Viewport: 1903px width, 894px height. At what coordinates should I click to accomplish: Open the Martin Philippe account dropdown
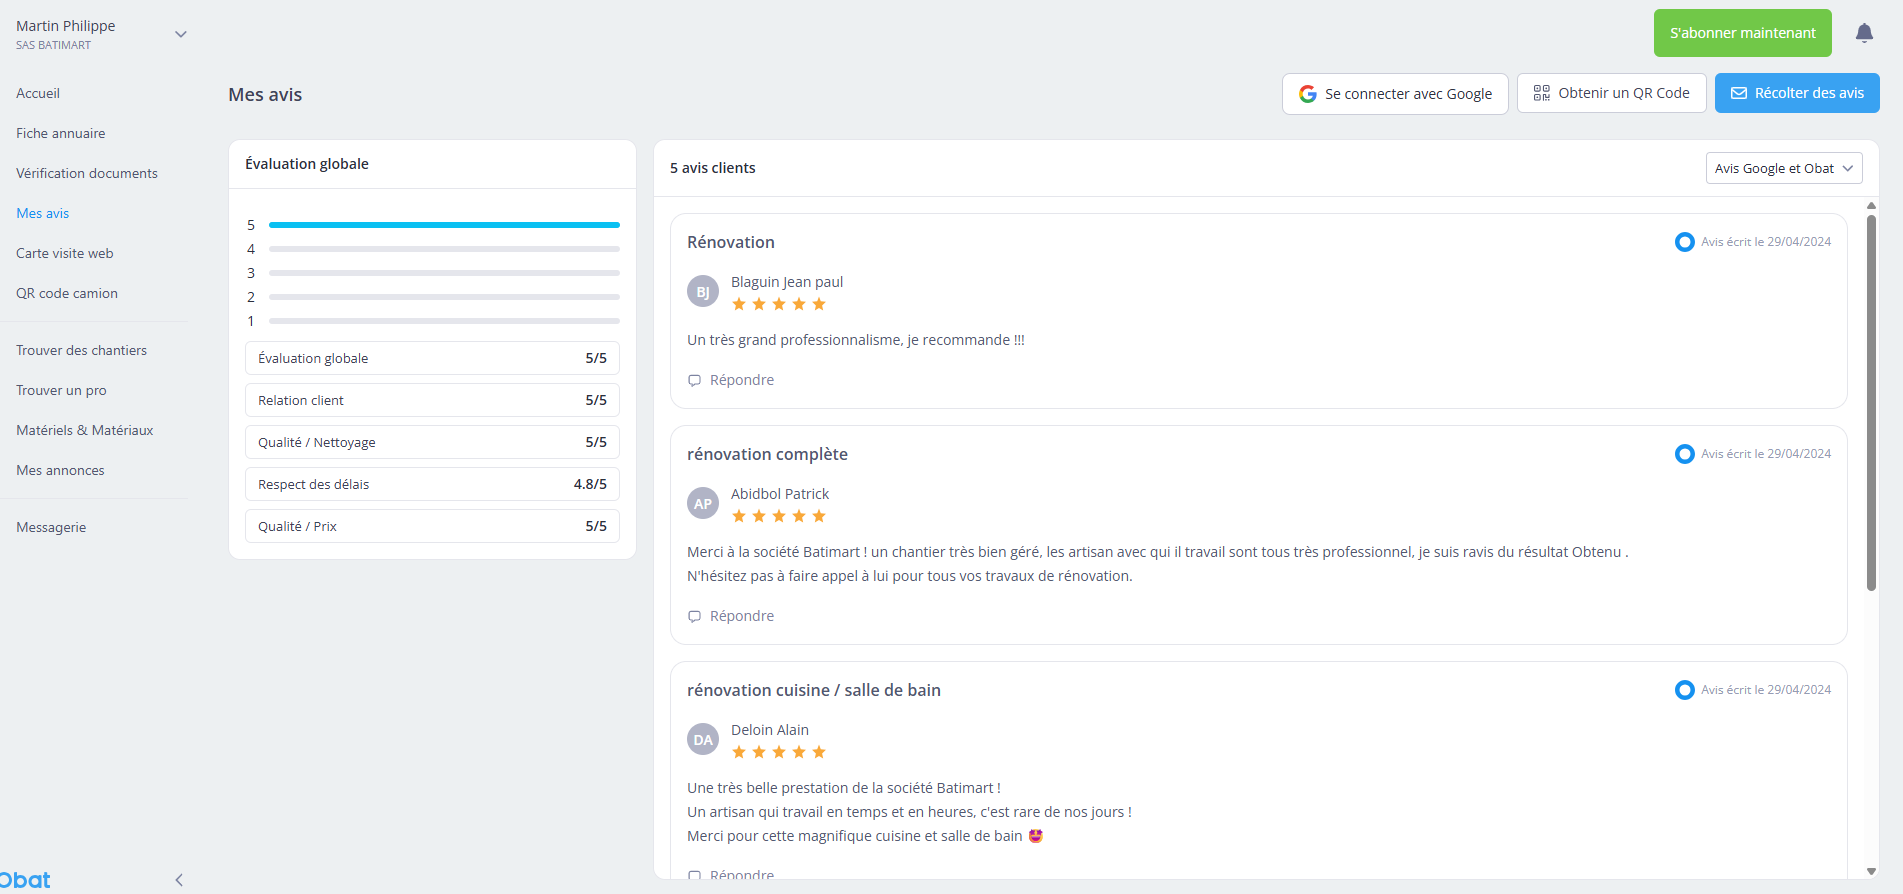click(181, 34)
